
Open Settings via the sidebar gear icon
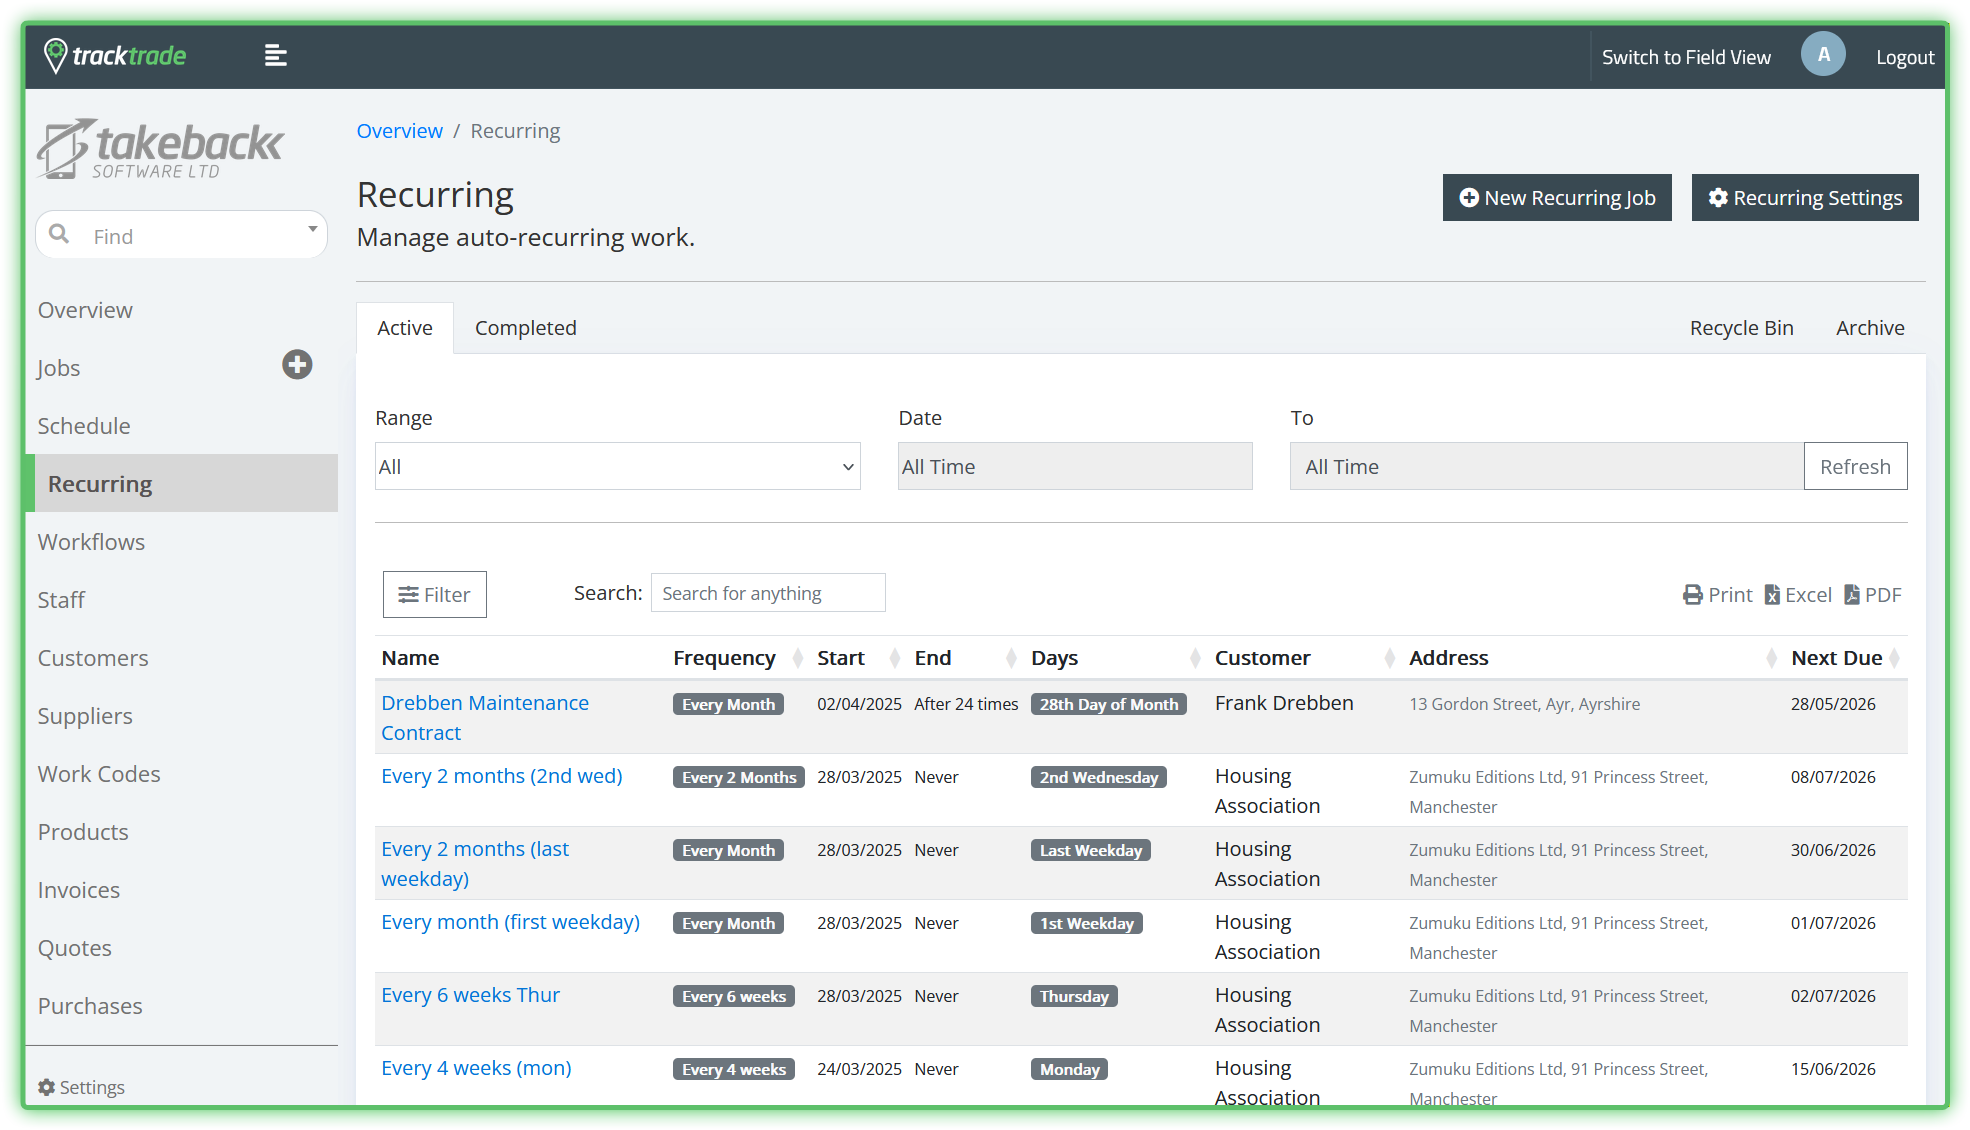coord(47,1087)
